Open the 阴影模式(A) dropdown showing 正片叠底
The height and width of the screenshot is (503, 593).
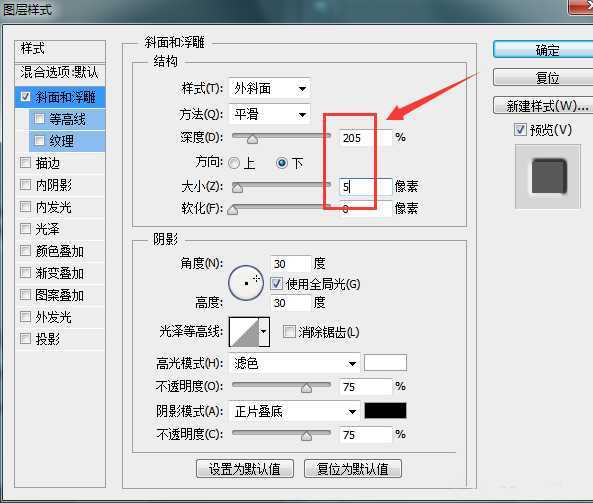pos(295,411)
